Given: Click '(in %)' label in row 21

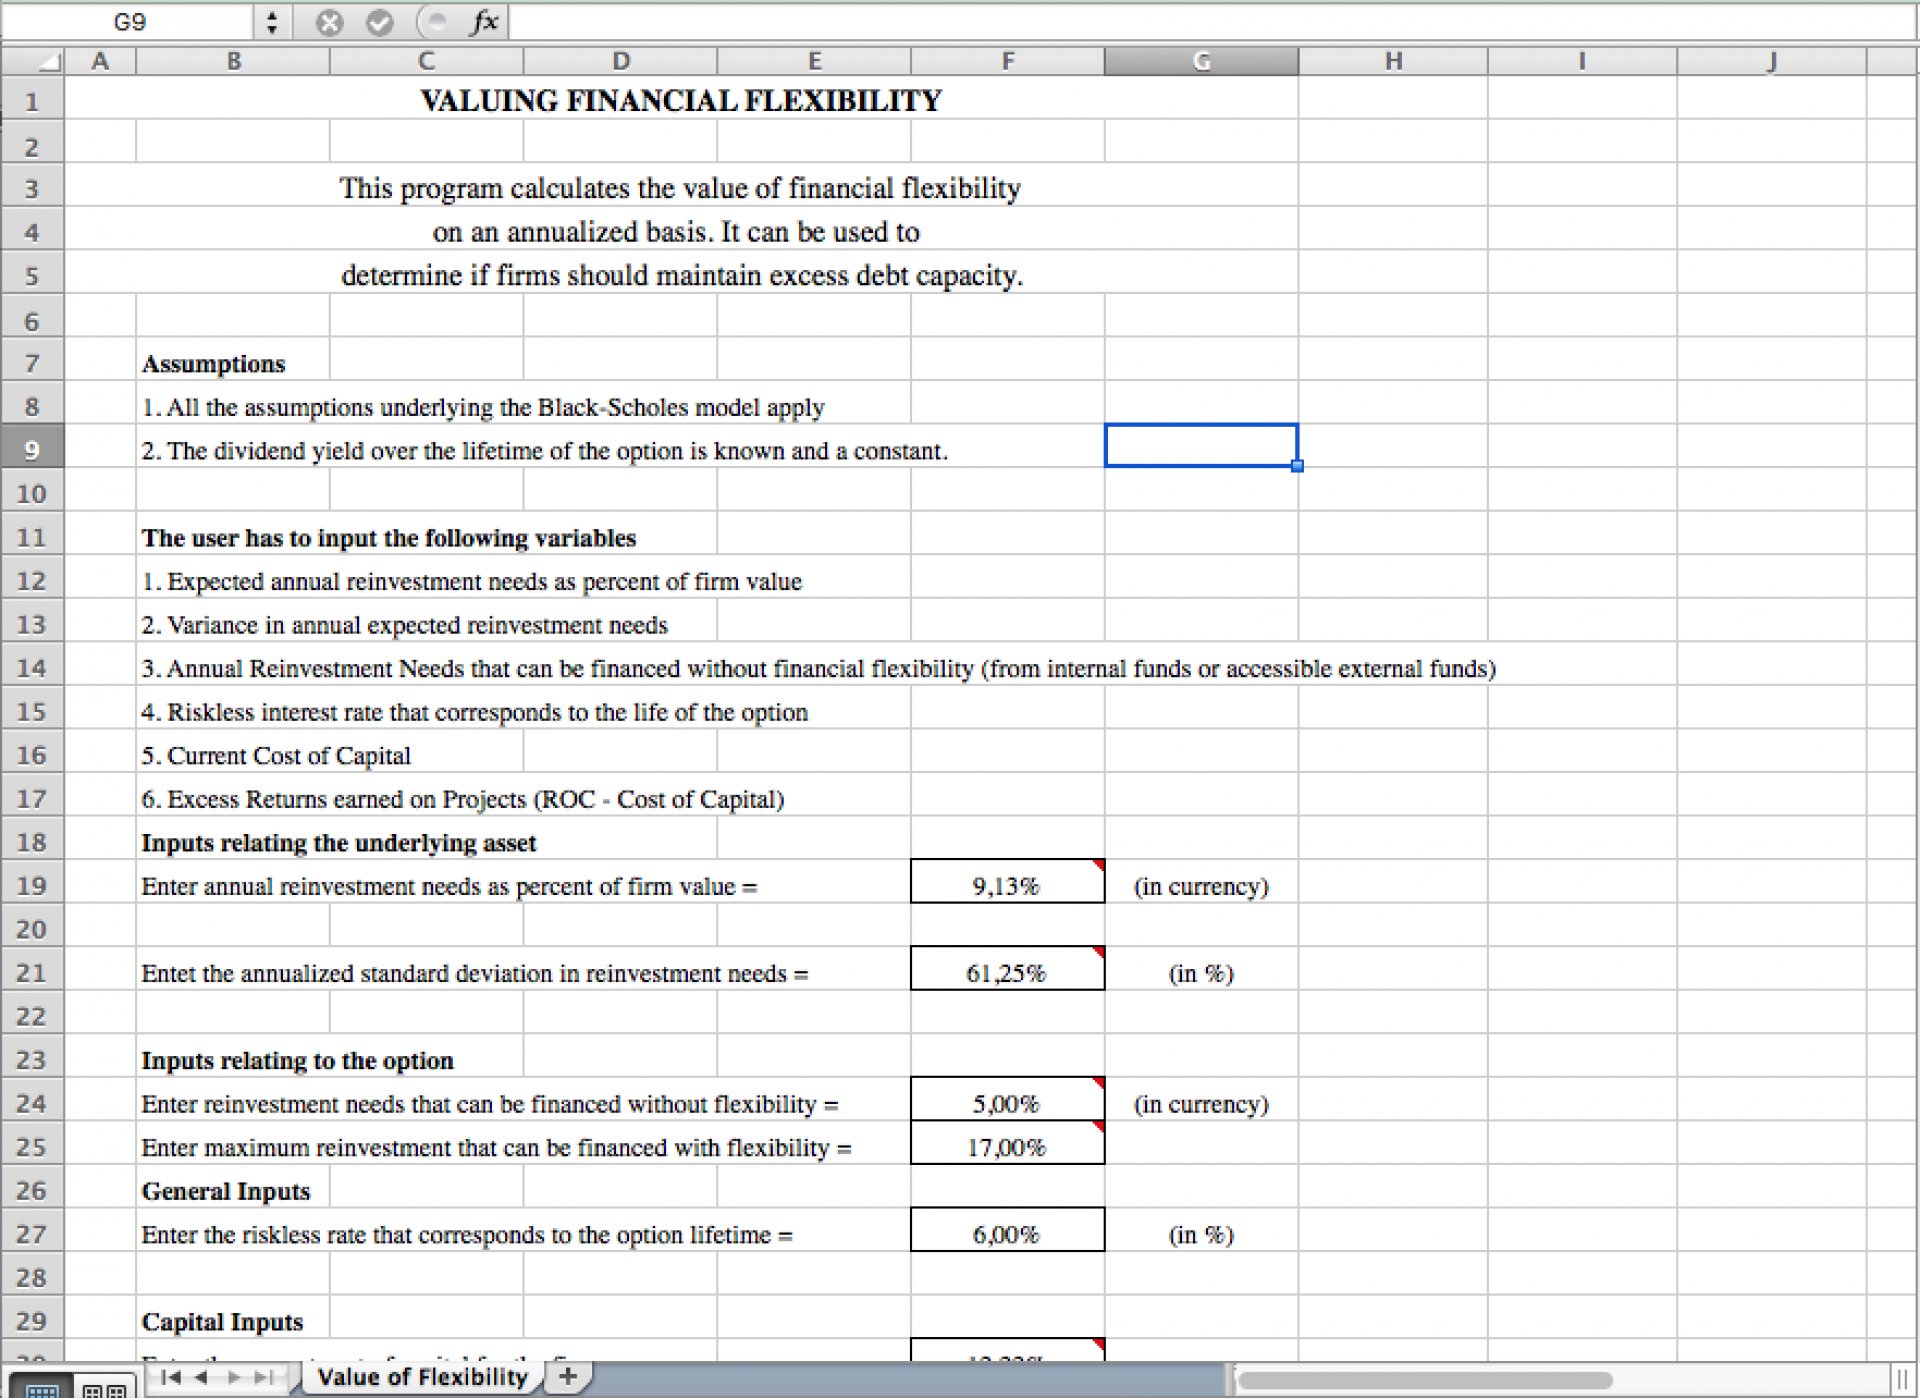Looking at the screenshot, I should (x=1201, y=974).
